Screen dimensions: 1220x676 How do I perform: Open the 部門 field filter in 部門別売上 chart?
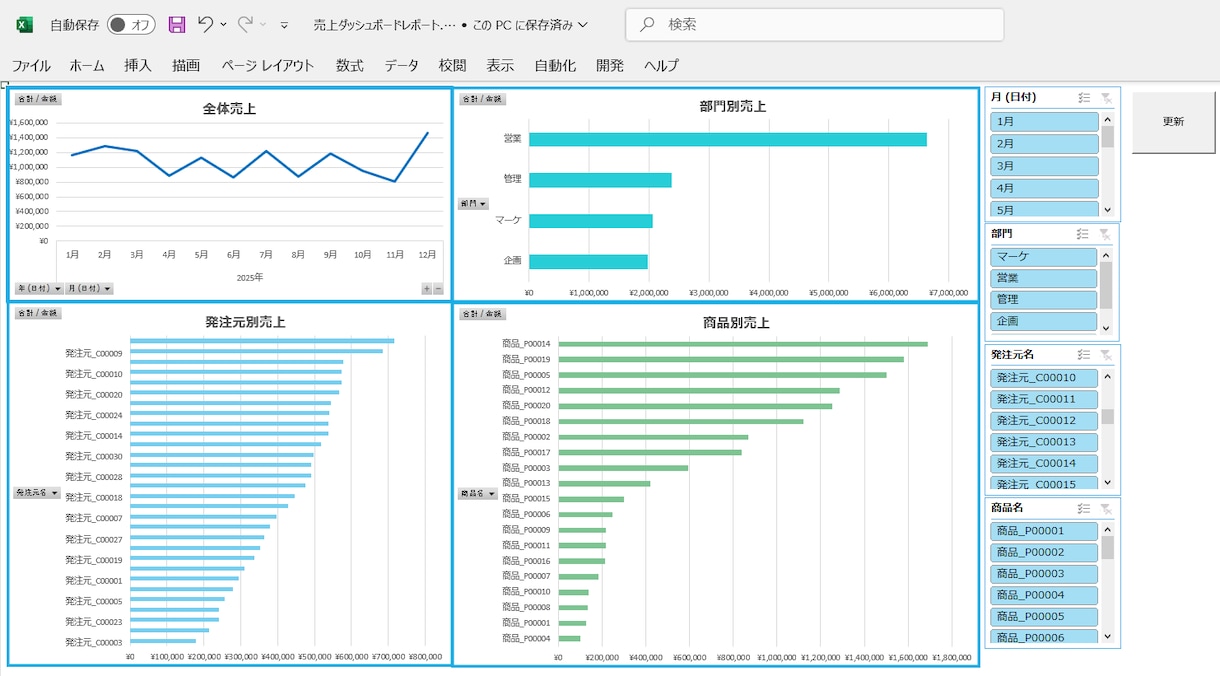[474, 204]
